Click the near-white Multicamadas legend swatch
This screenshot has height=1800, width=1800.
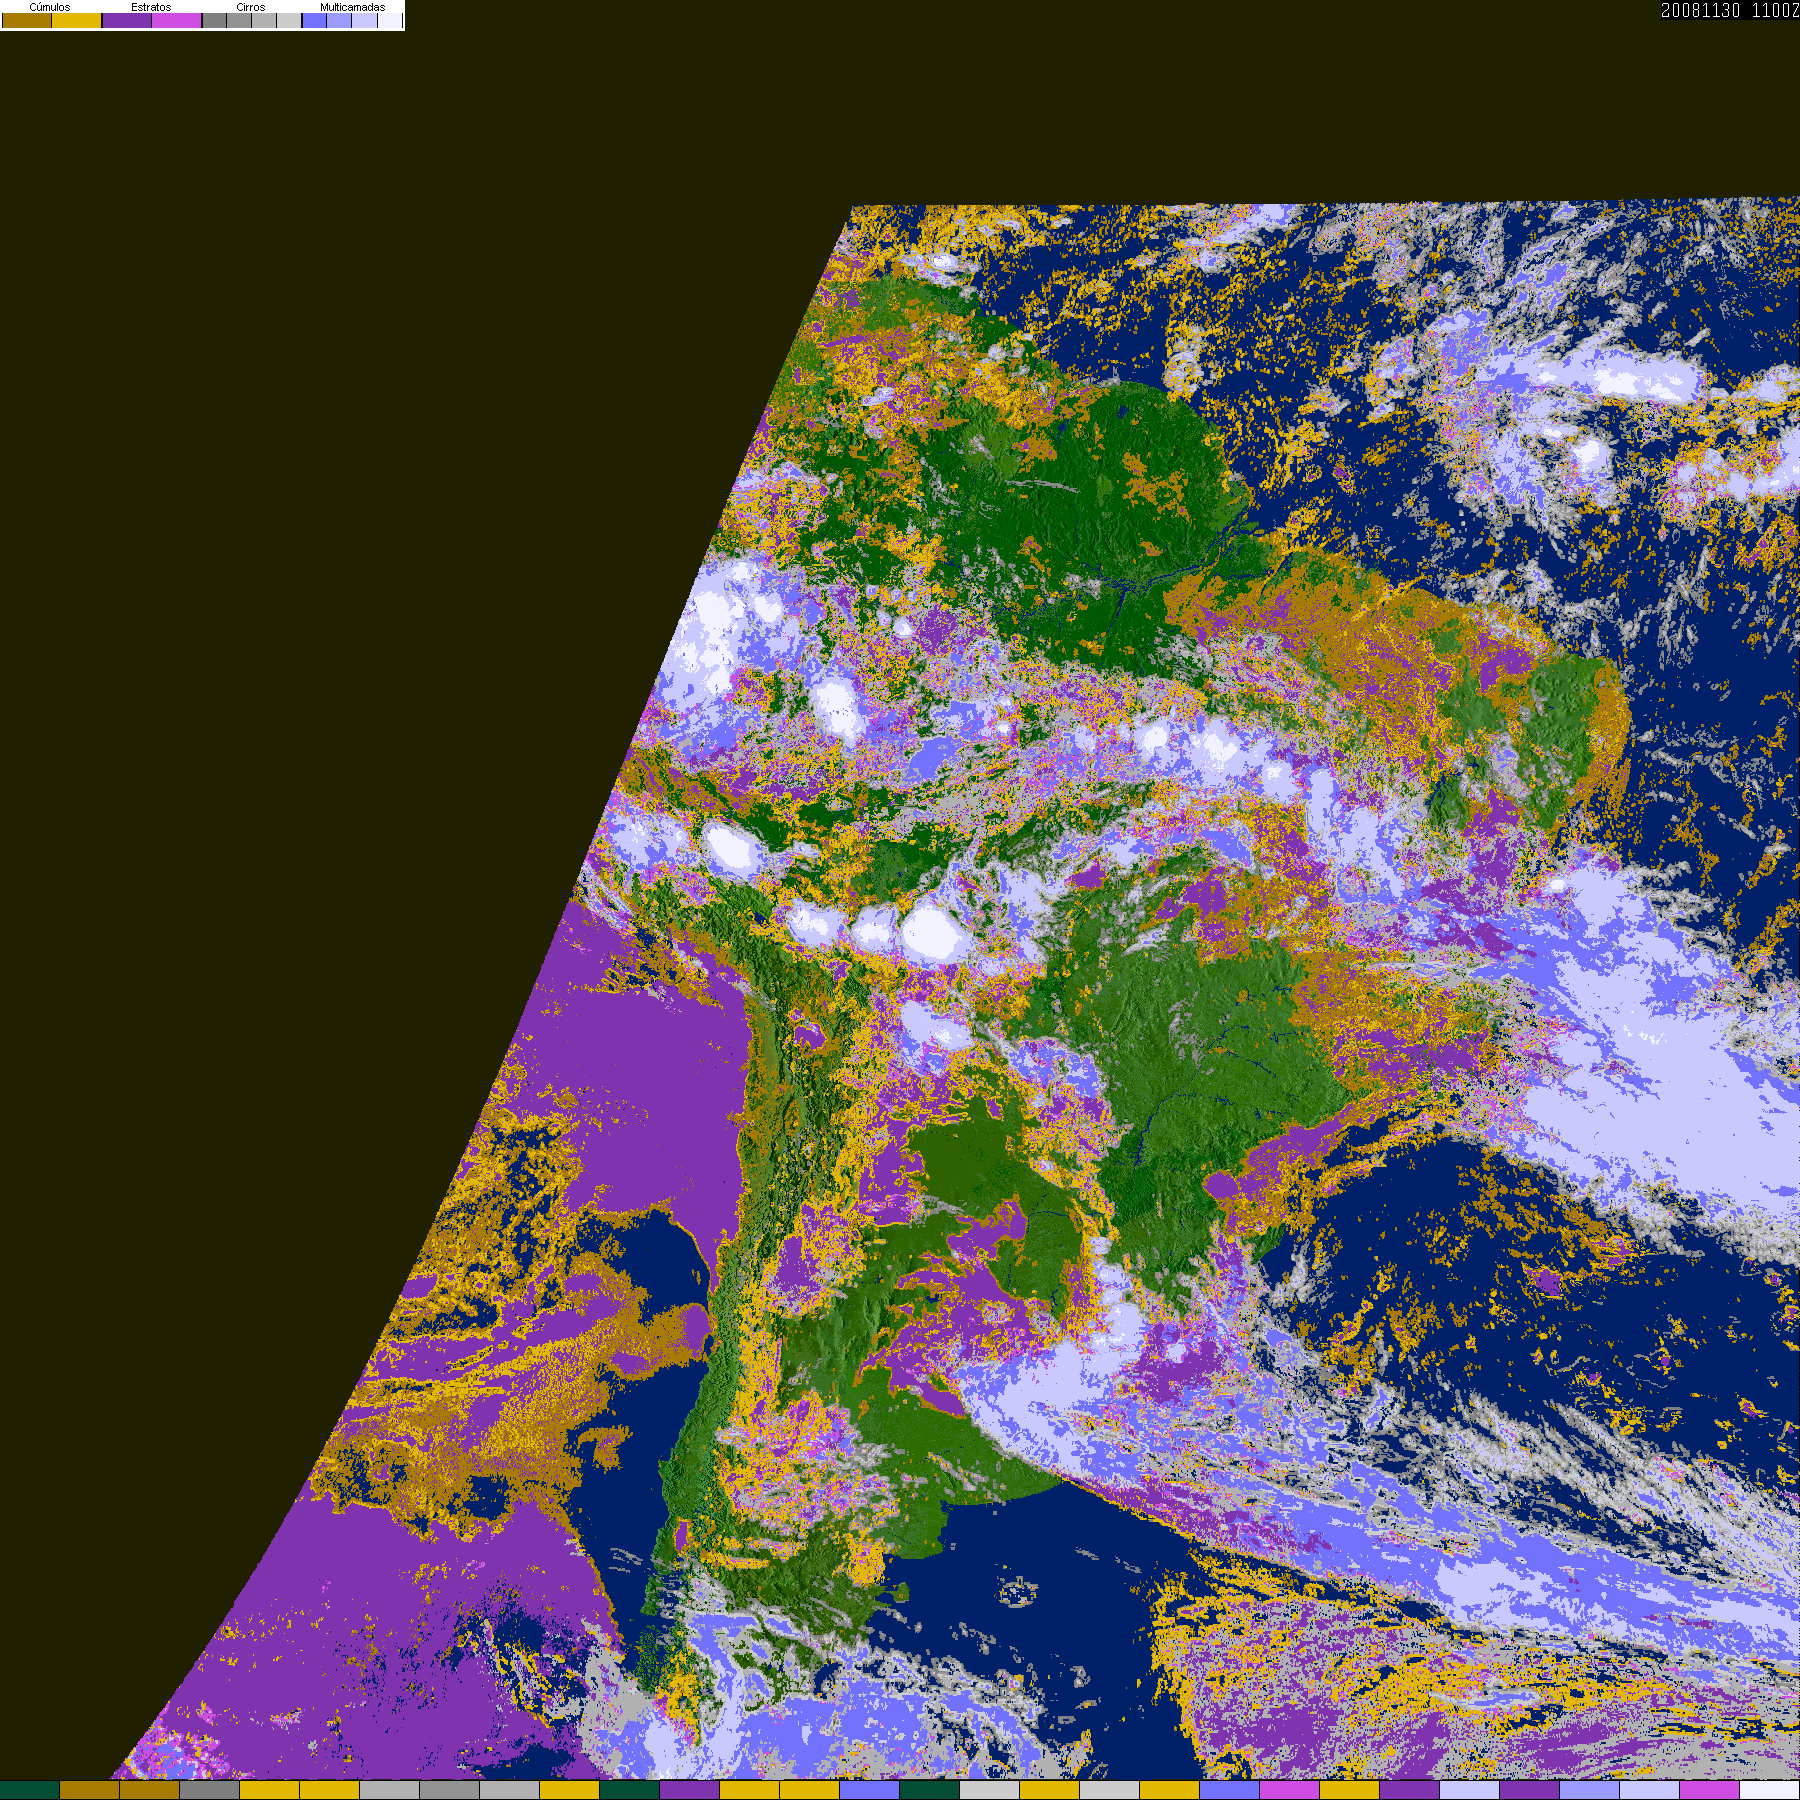pyautogui.click(x=390, y=20)
